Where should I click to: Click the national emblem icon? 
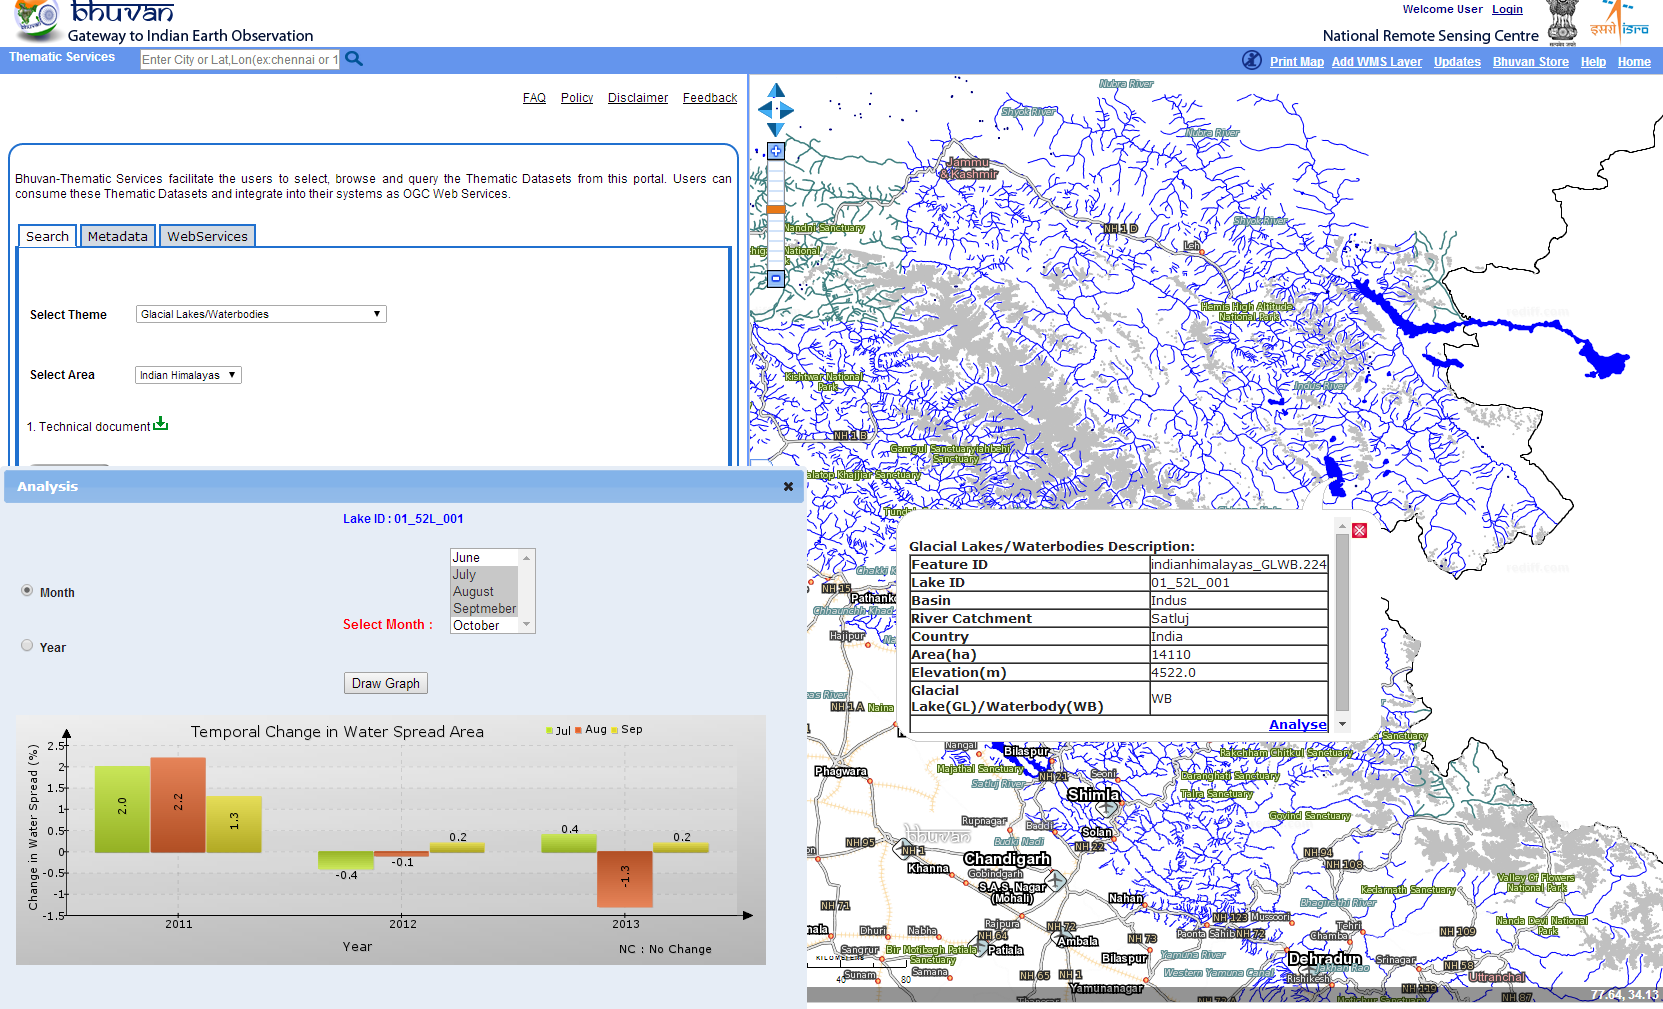click(1562, 22)
